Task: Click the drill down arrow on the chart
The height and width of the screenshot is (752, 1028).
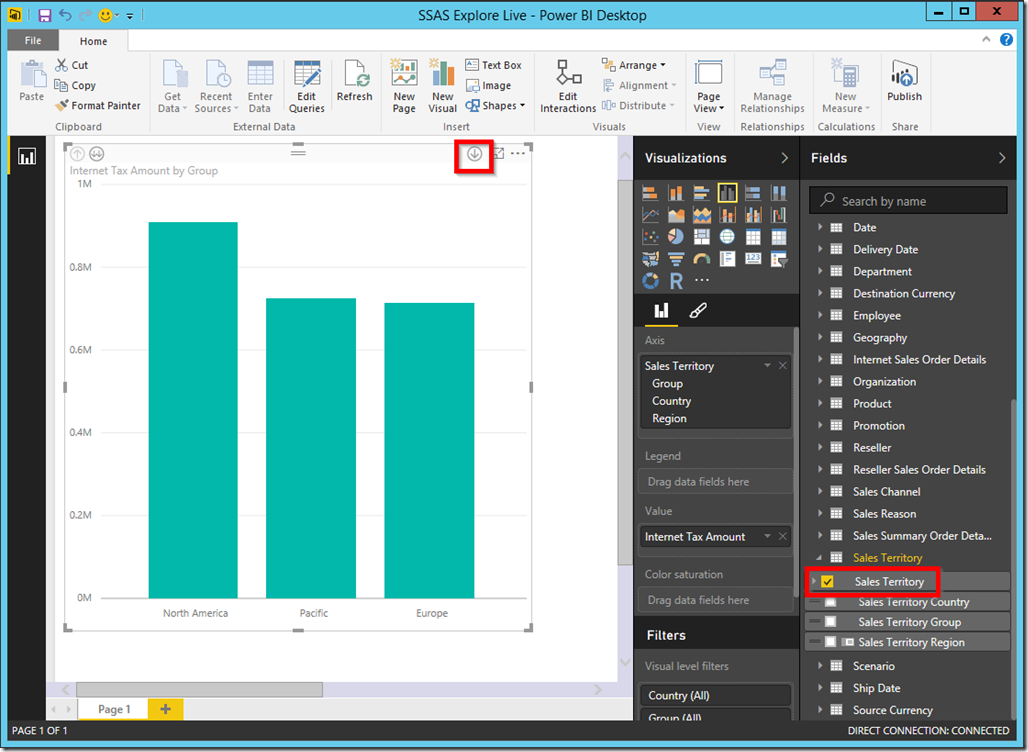Action: click(474, 154)
